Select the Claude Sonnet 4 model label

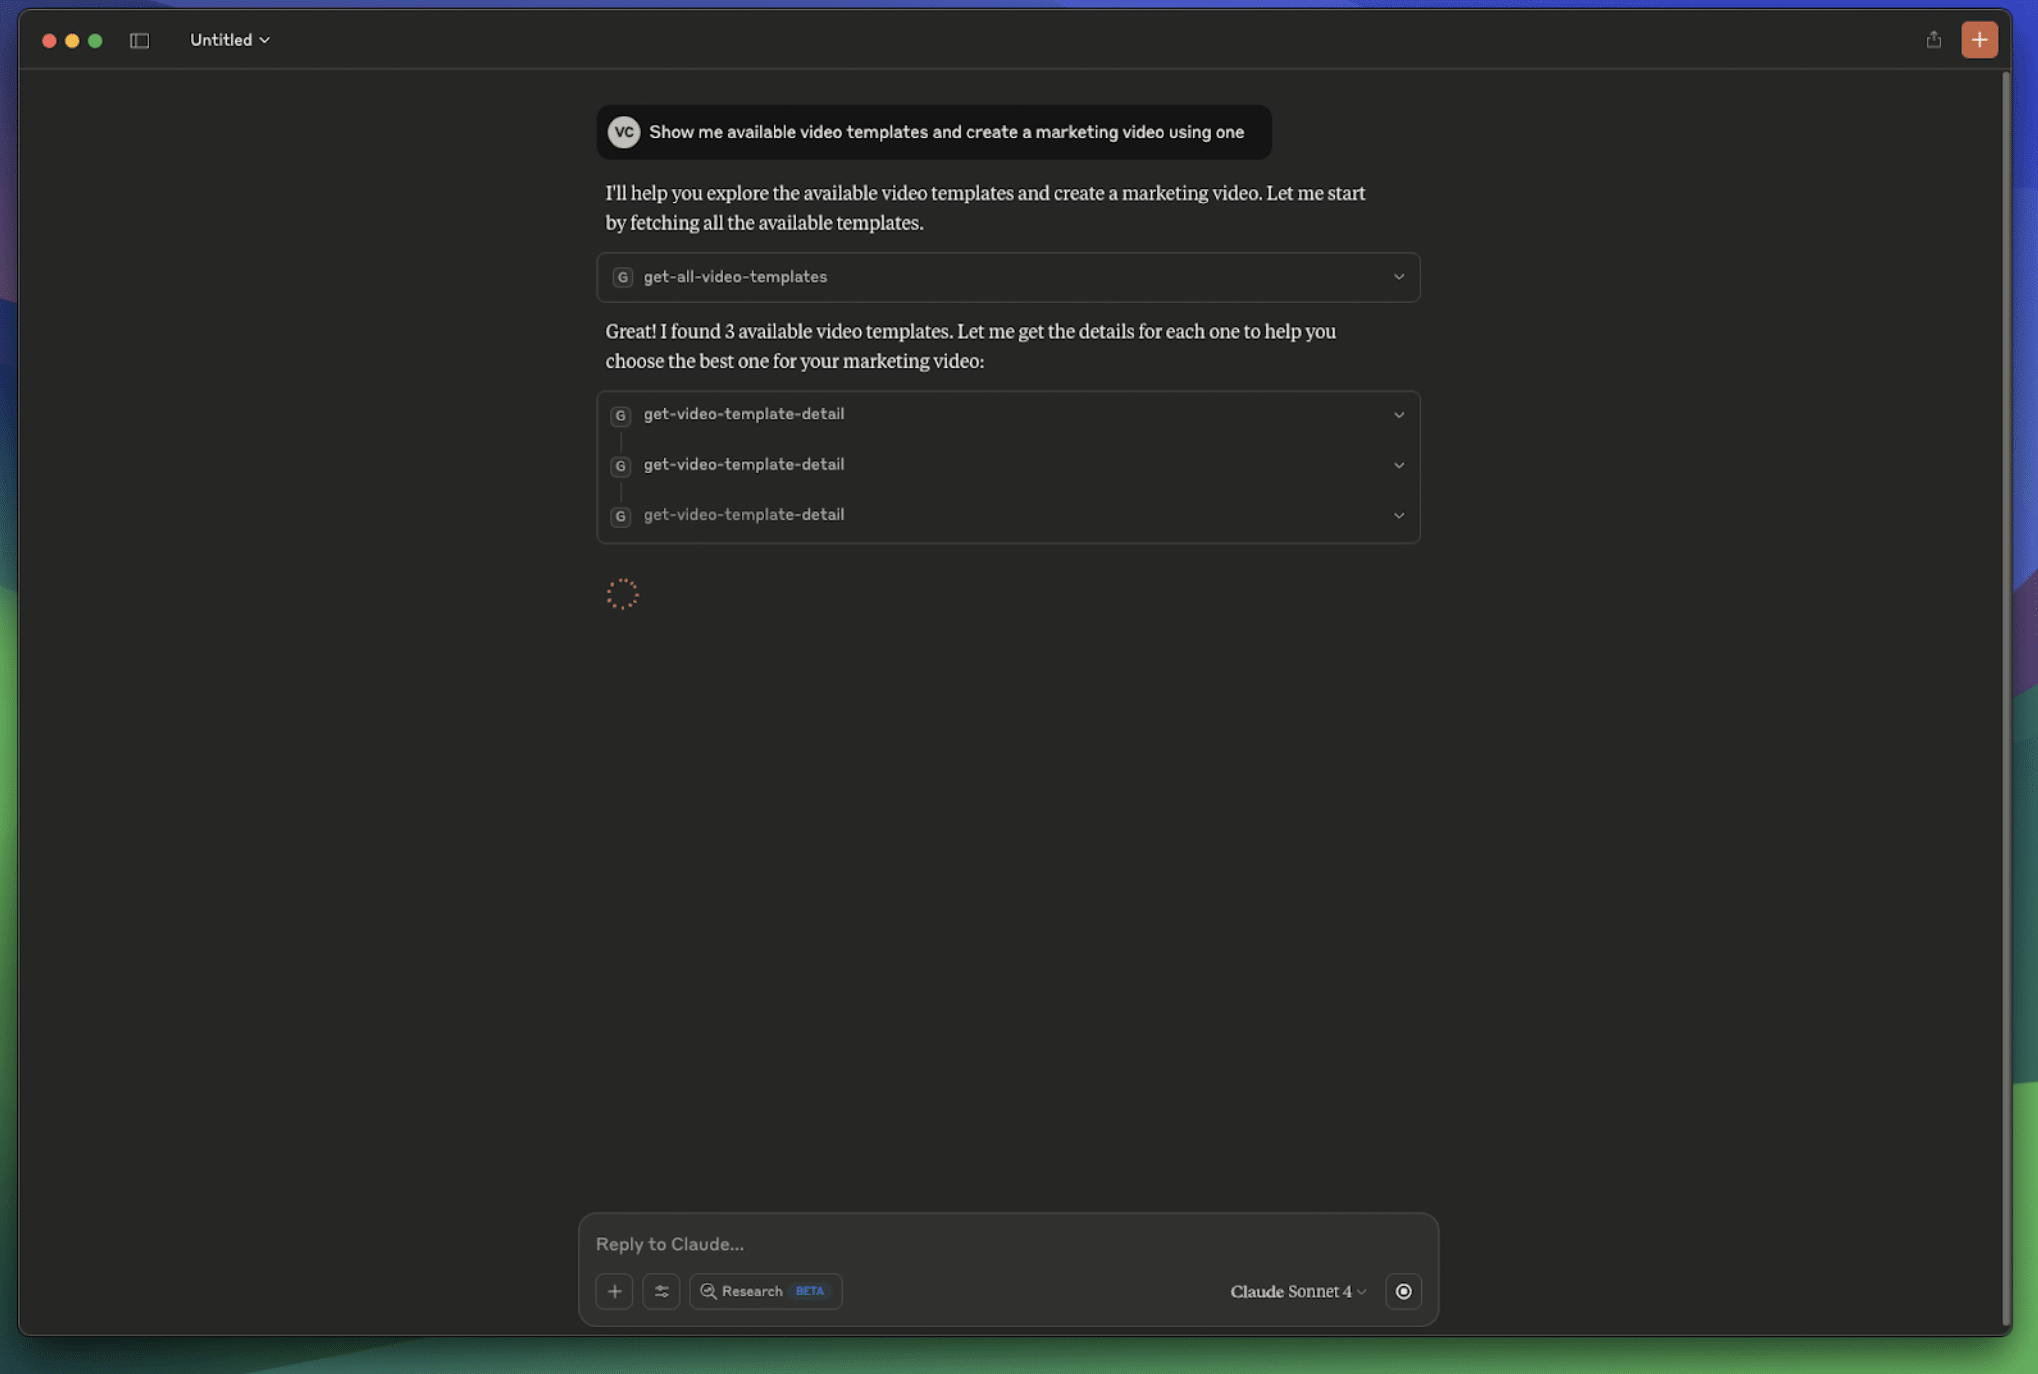[x=1290, y=1291]
